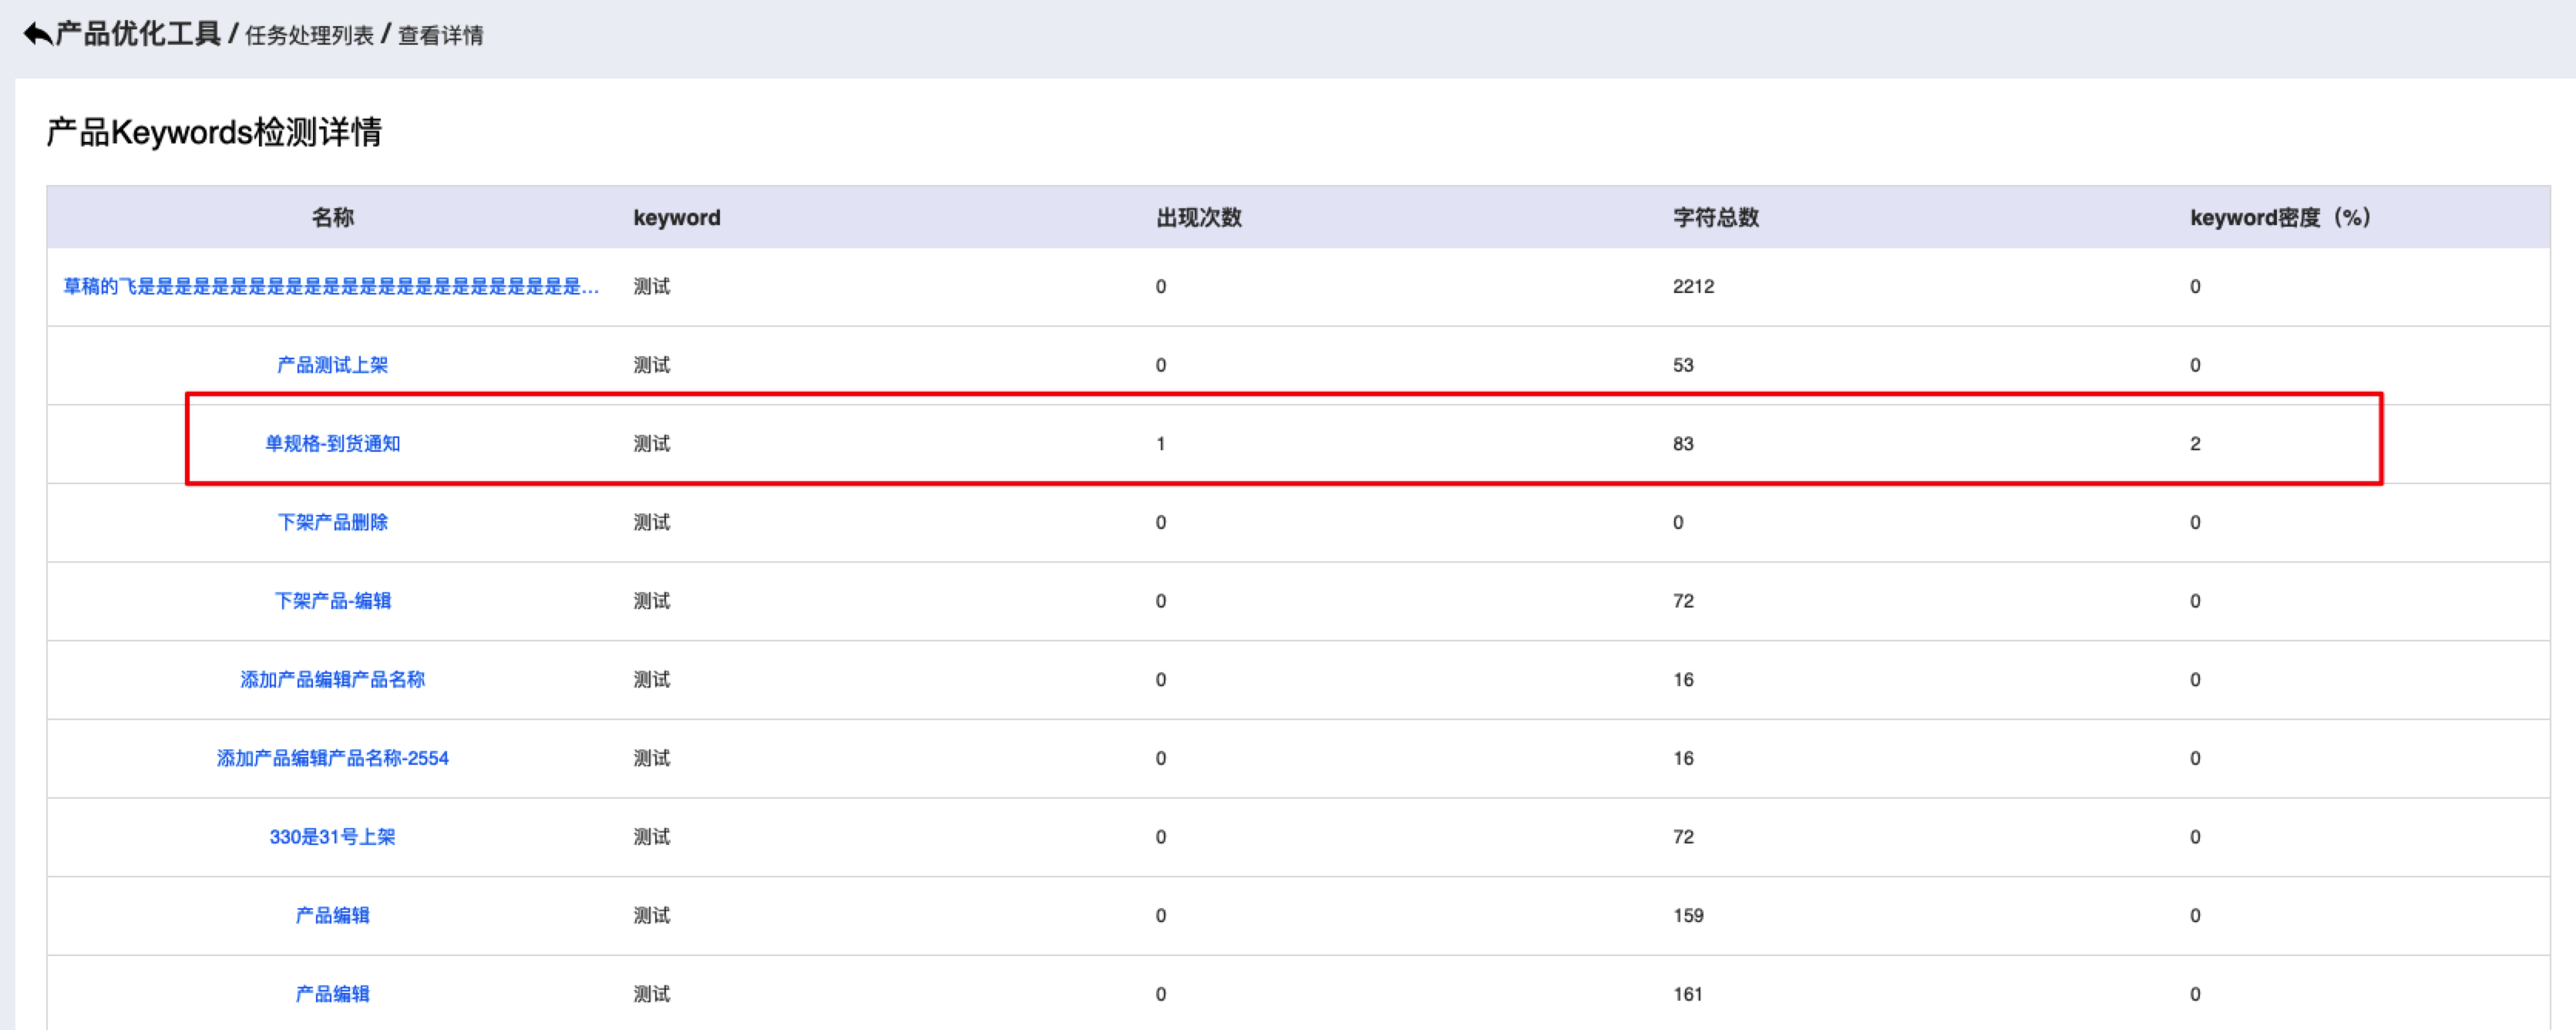Click the keyword density 2 in the 单规格-到货通知 row
Viewport: 2576px width, 1030px height.
(2195, 443)
